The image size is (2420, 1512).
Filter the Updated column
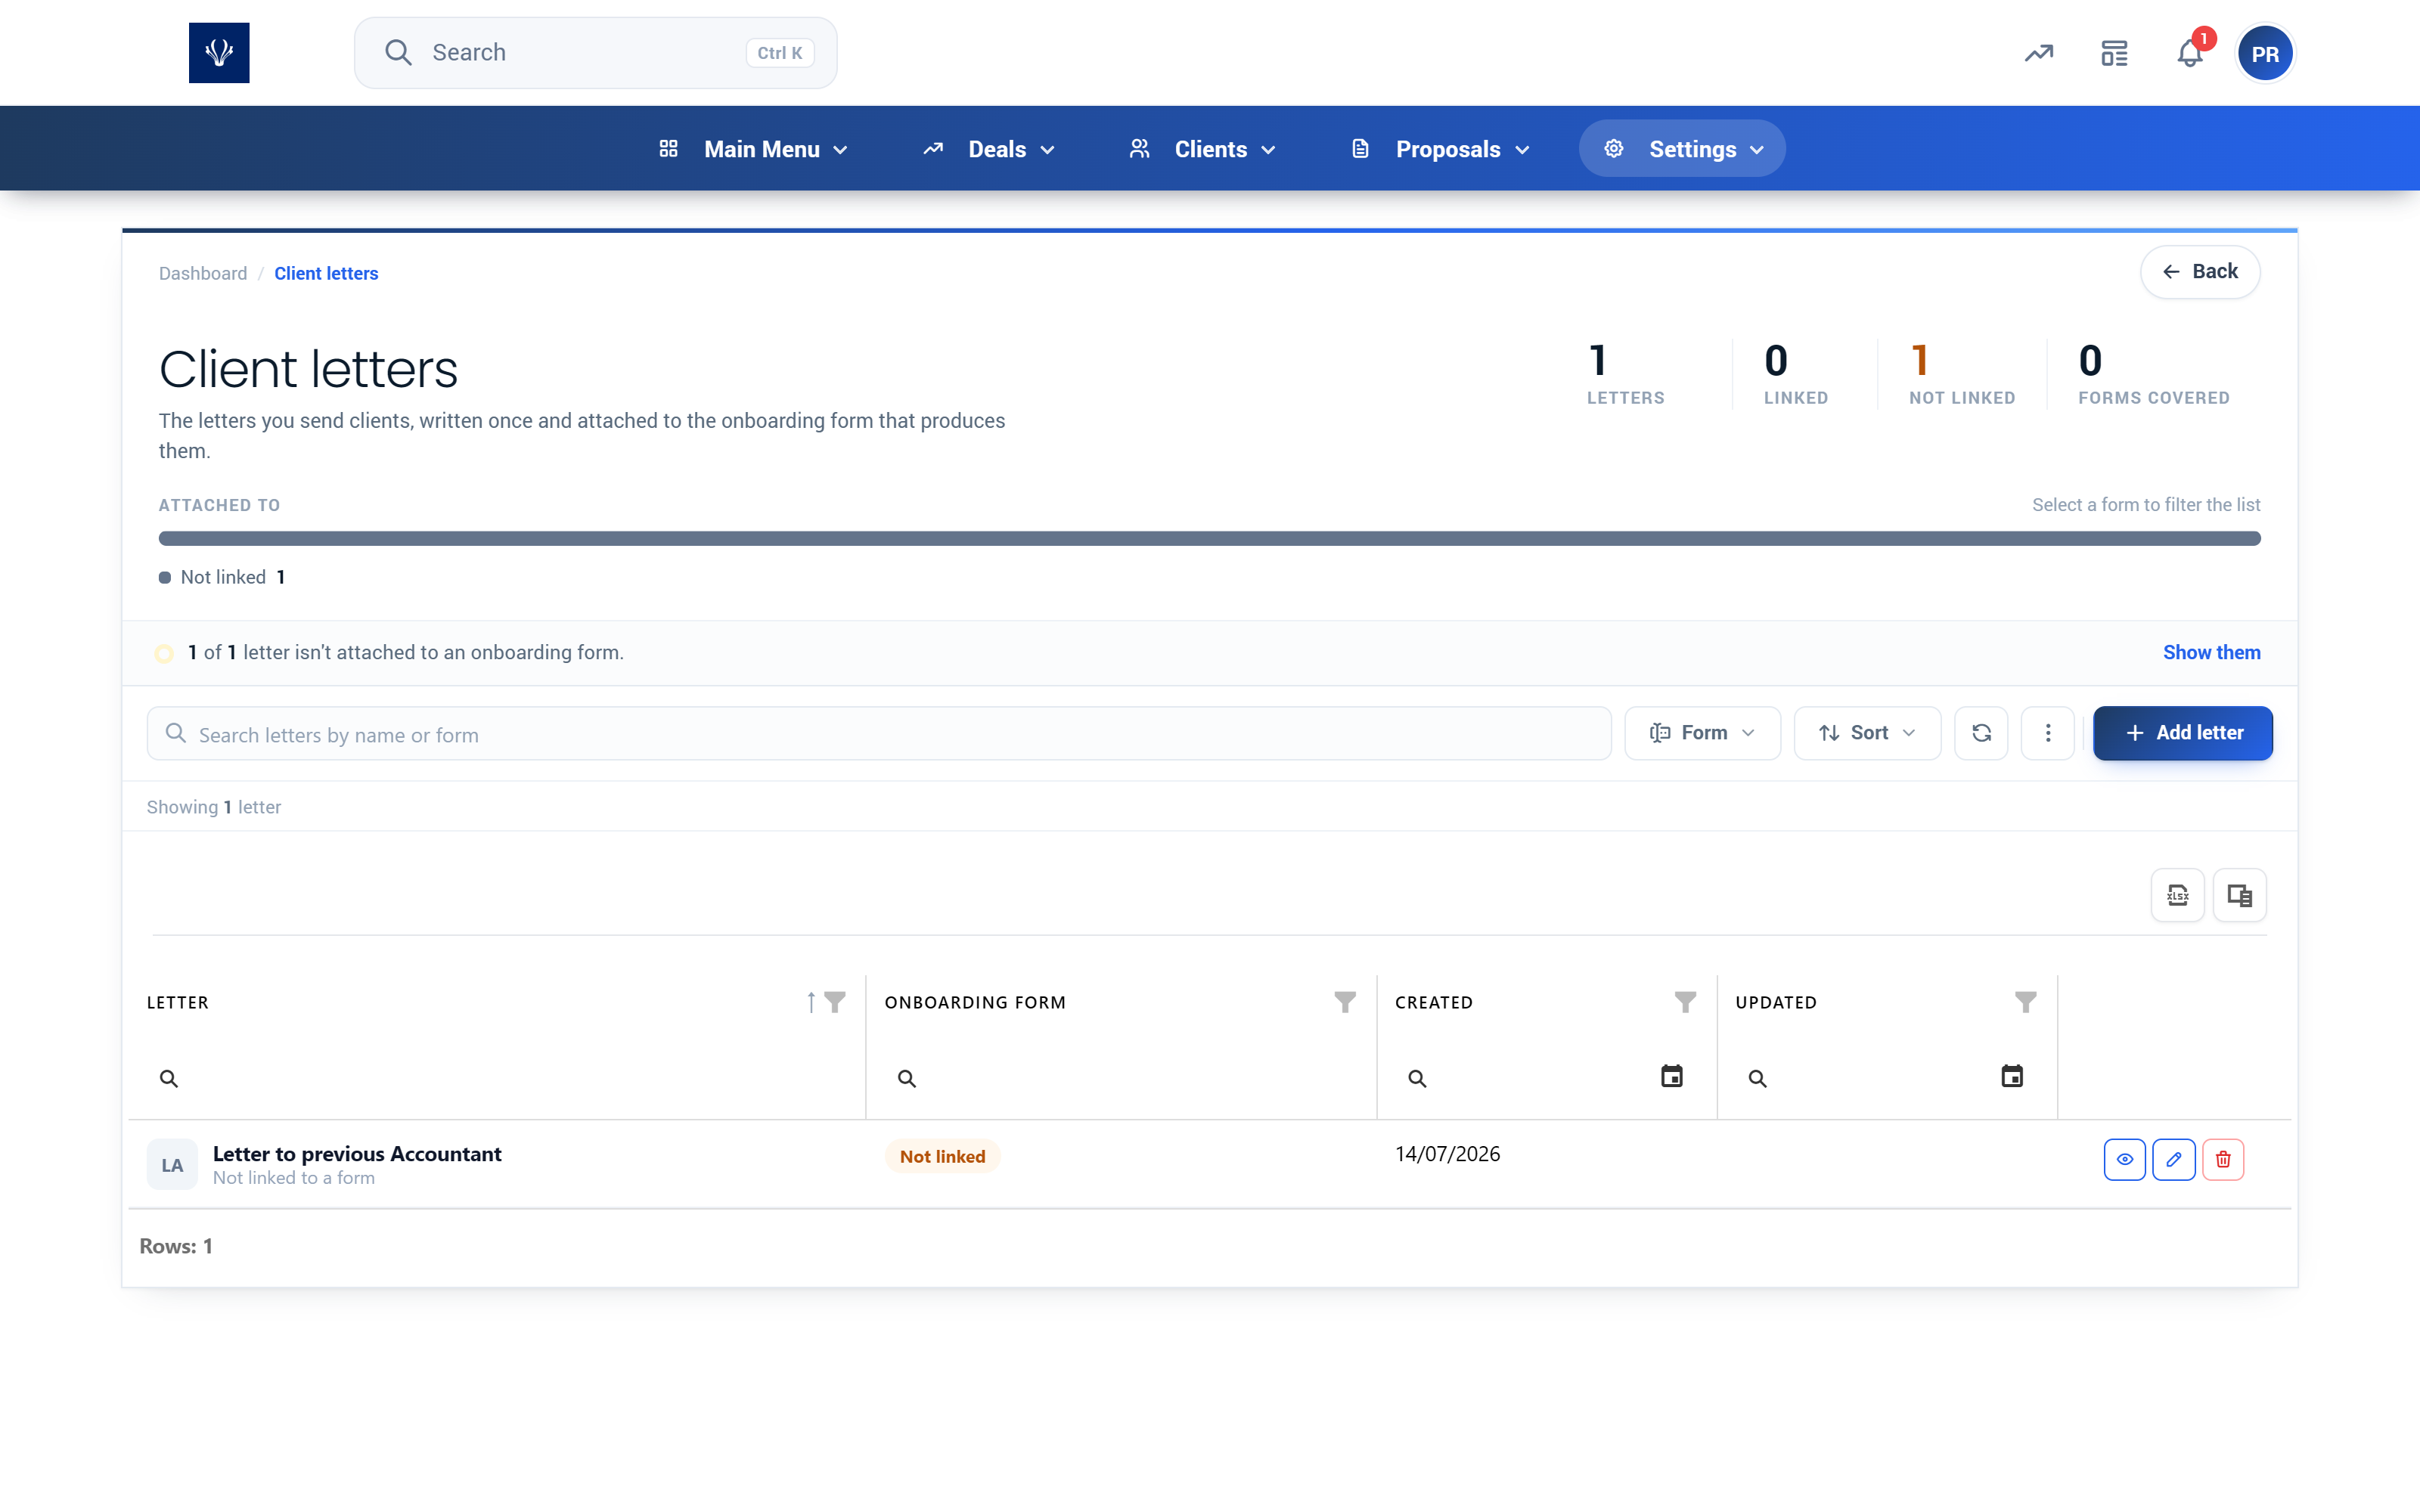click(2025, 1002)
